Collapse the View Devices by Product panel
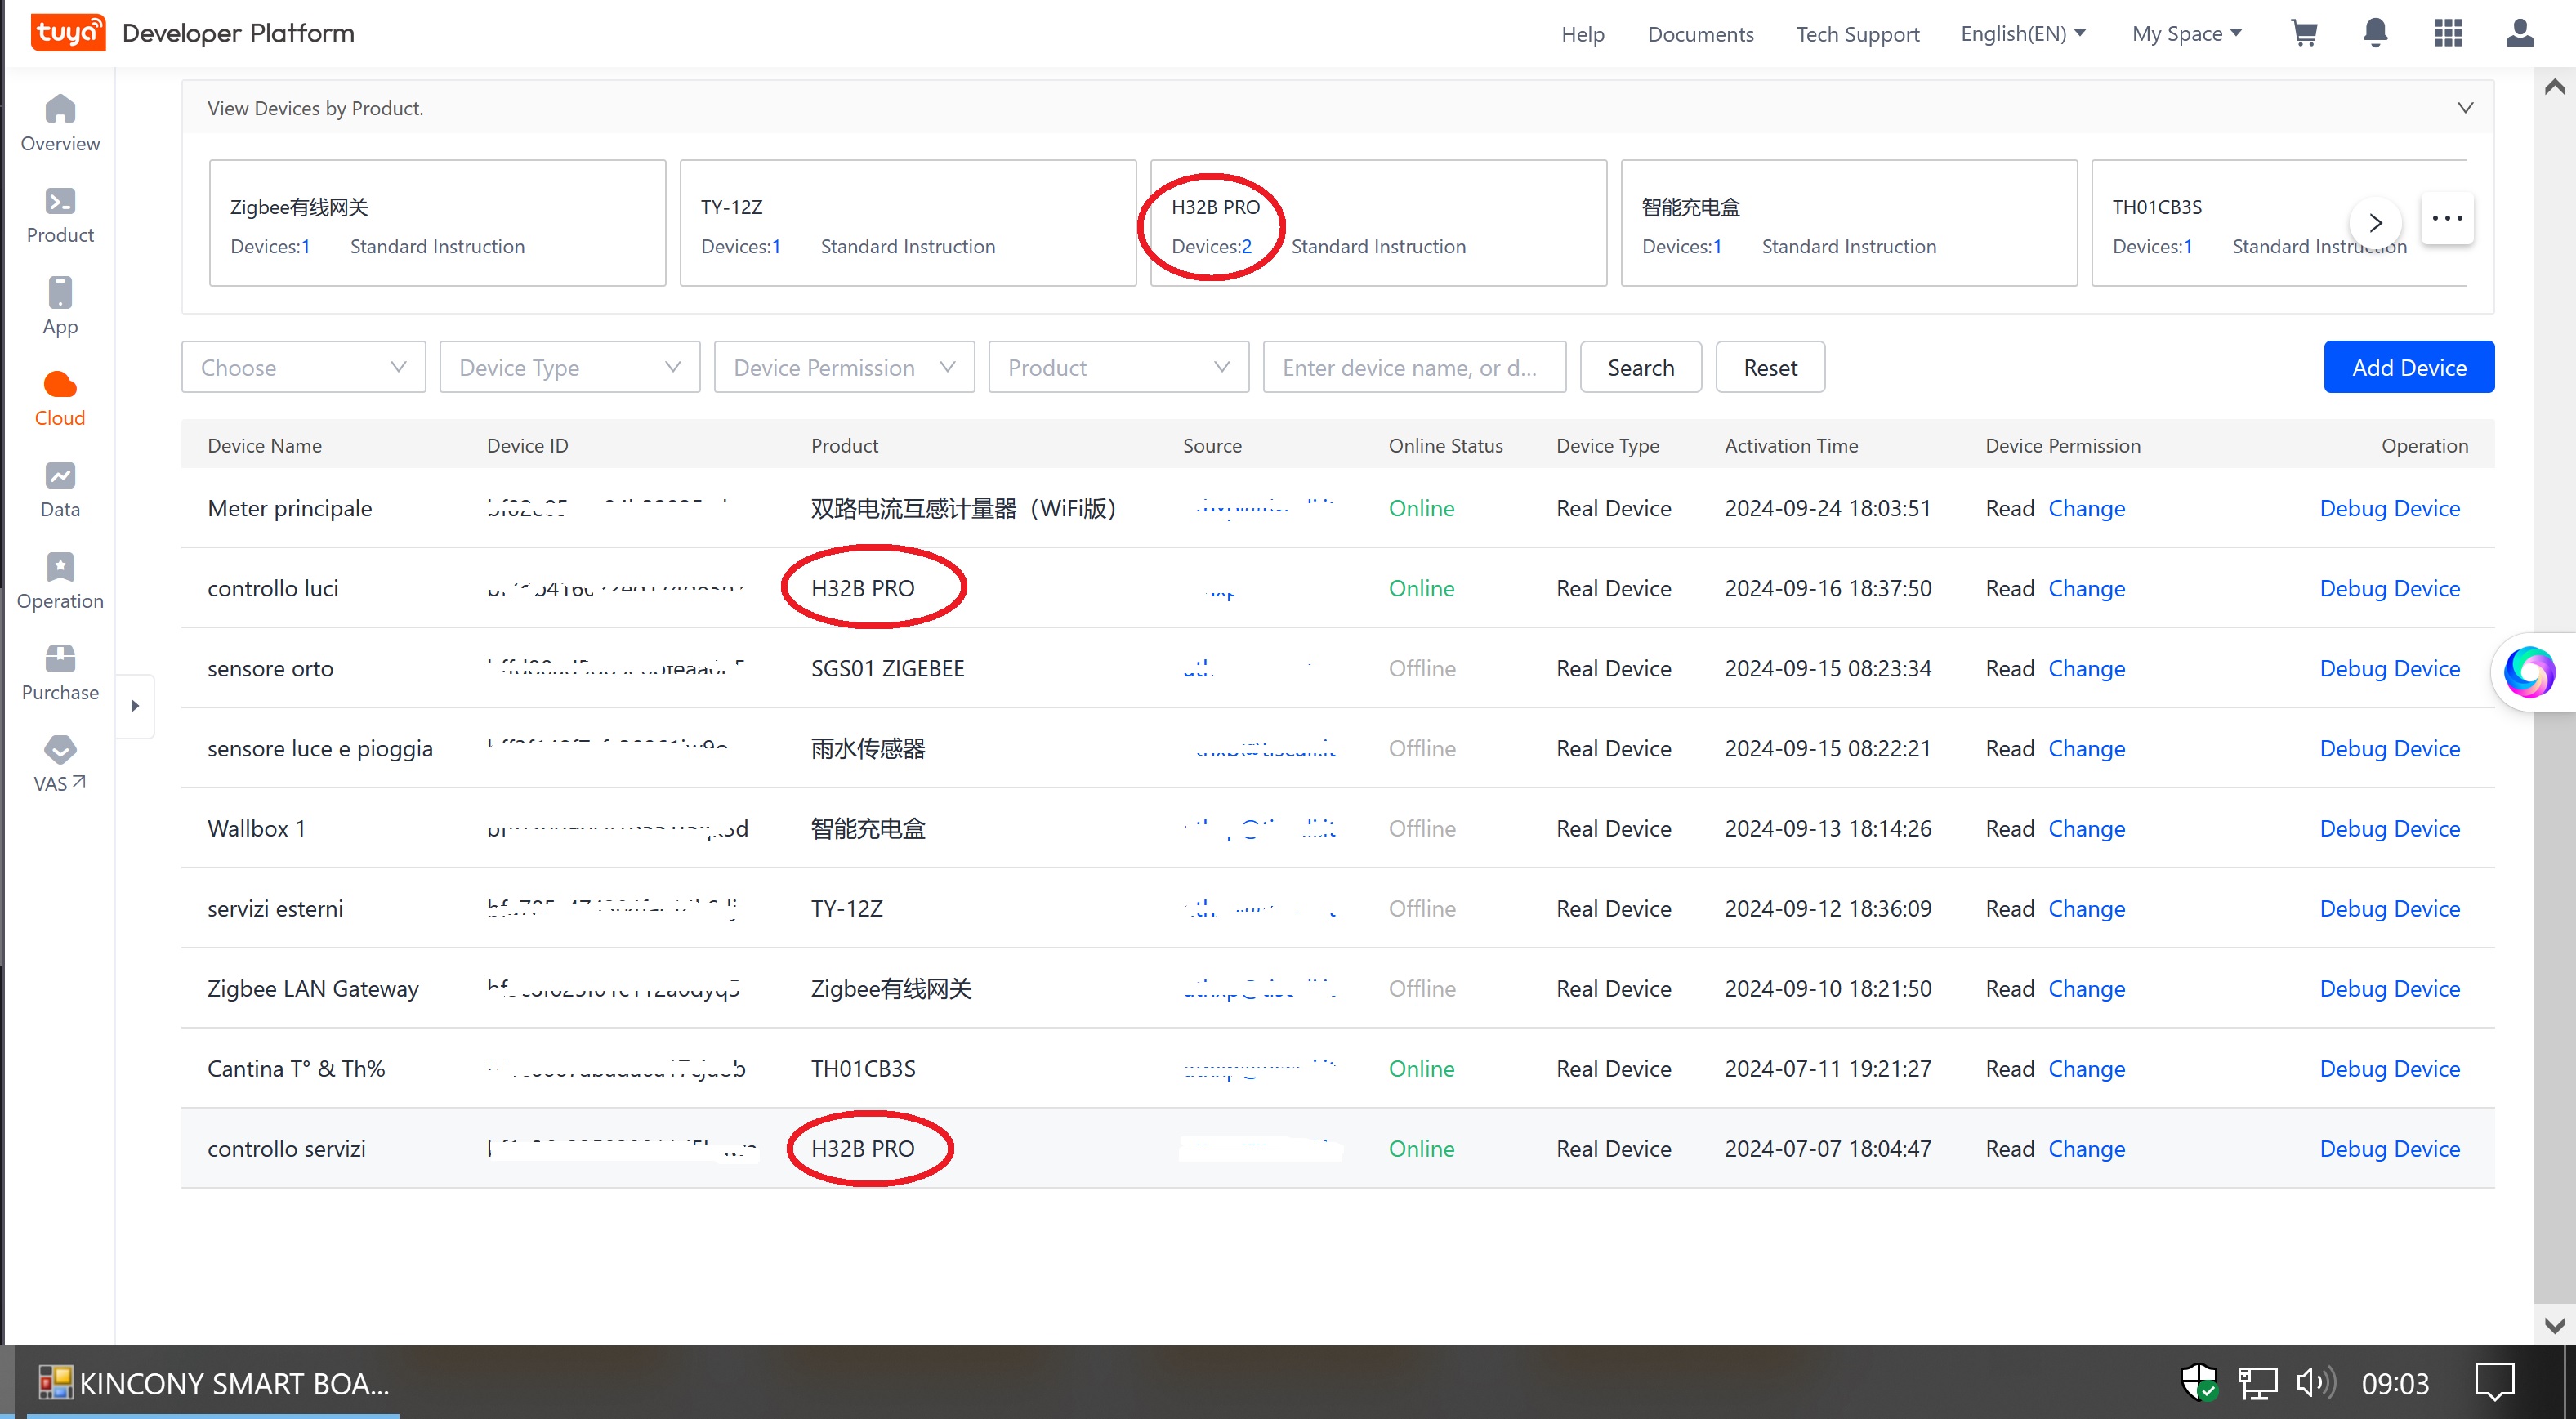 2465,108
